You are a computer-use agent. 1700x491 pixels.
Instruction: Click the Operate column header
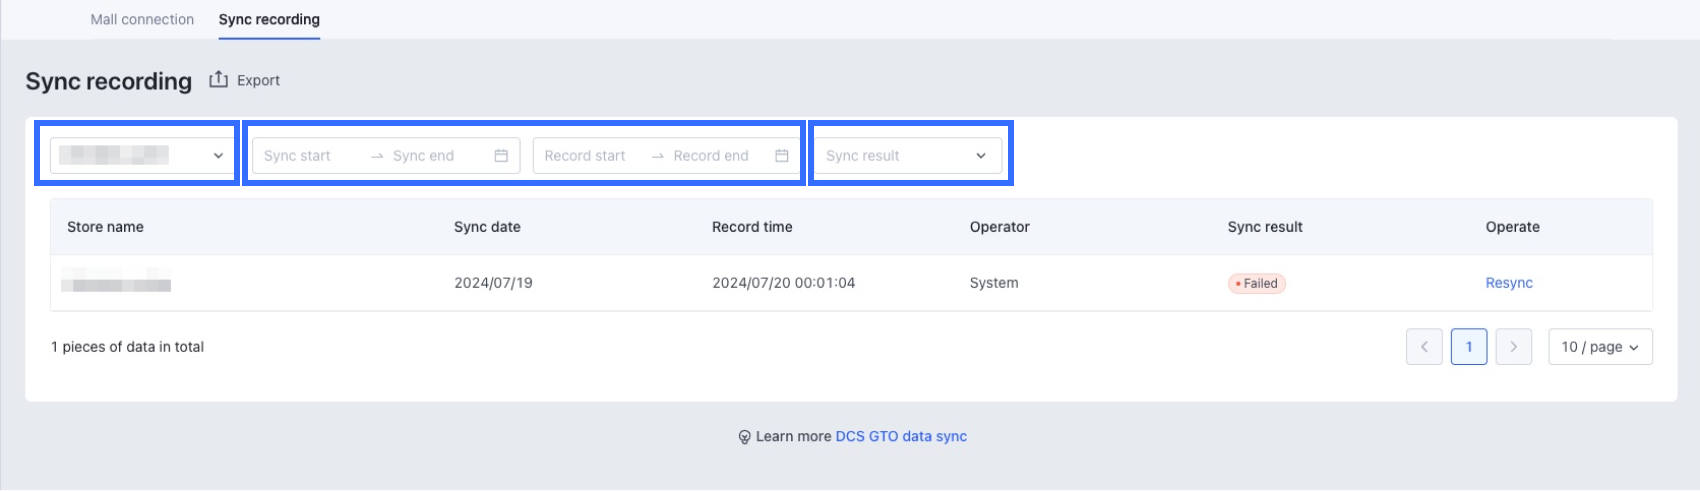(1512, 227)
